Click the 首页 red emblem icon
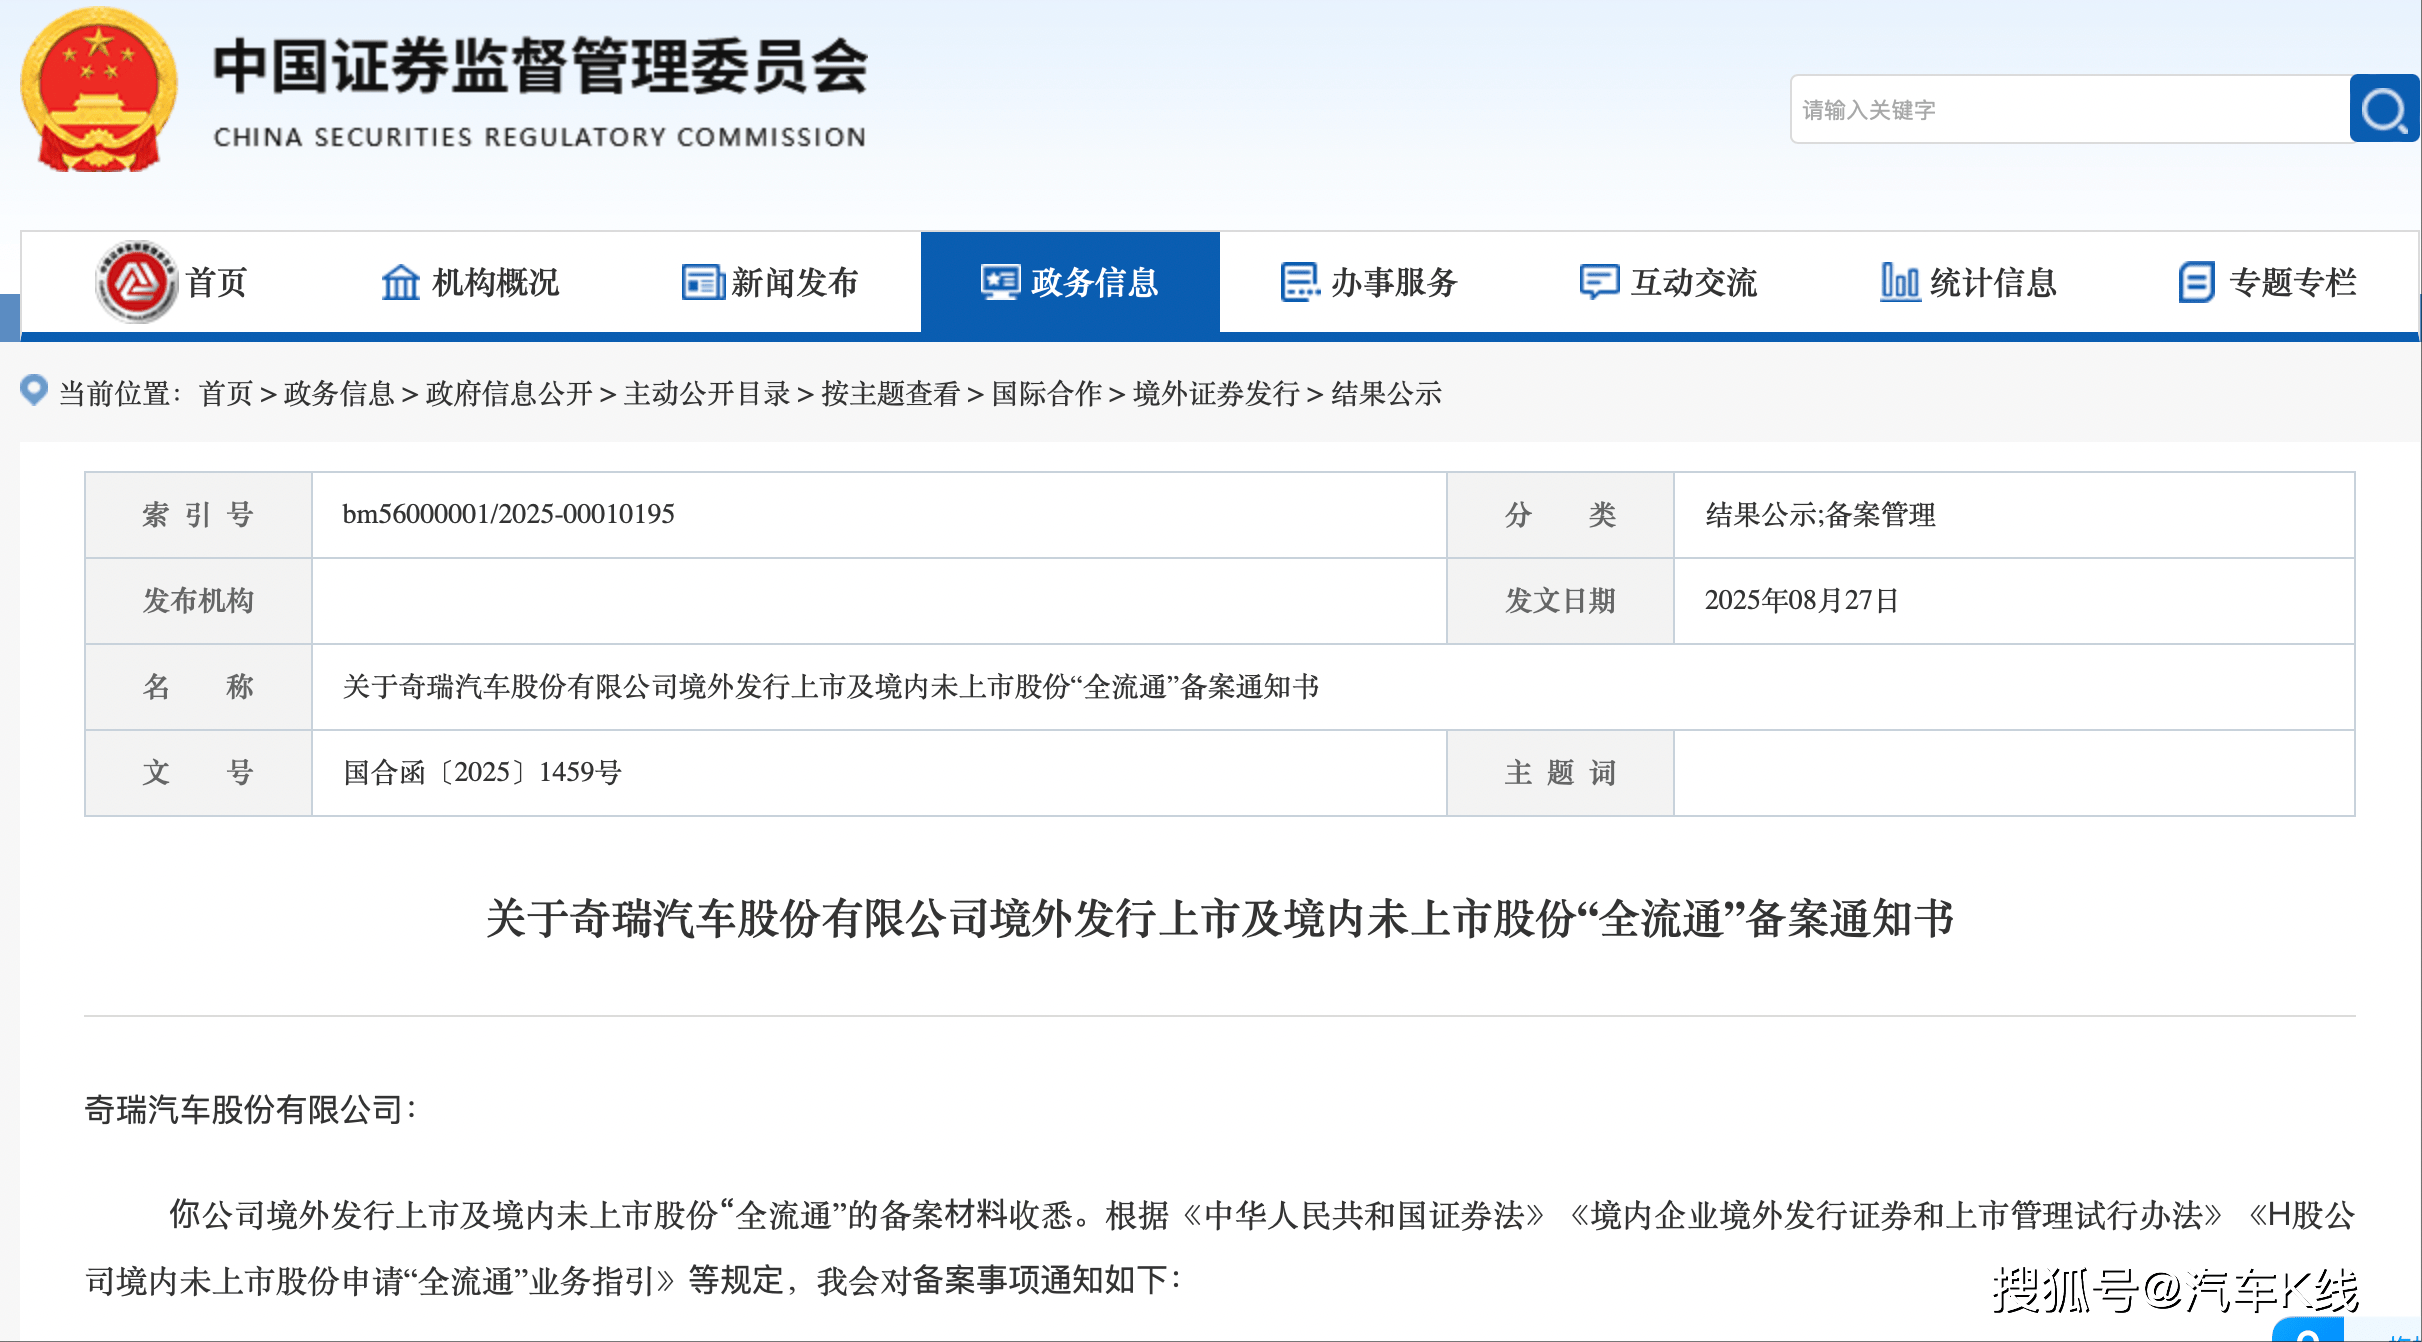The height and width of the screenshot is (1342, 2422). click(136, 282)
